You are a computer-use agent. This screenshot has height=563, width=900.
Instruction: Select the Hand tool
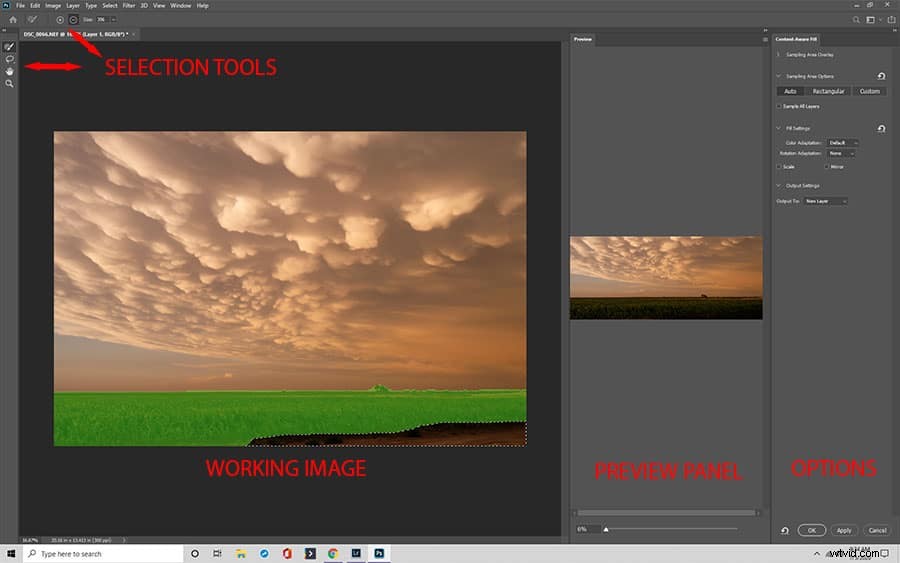click(9, 71)
